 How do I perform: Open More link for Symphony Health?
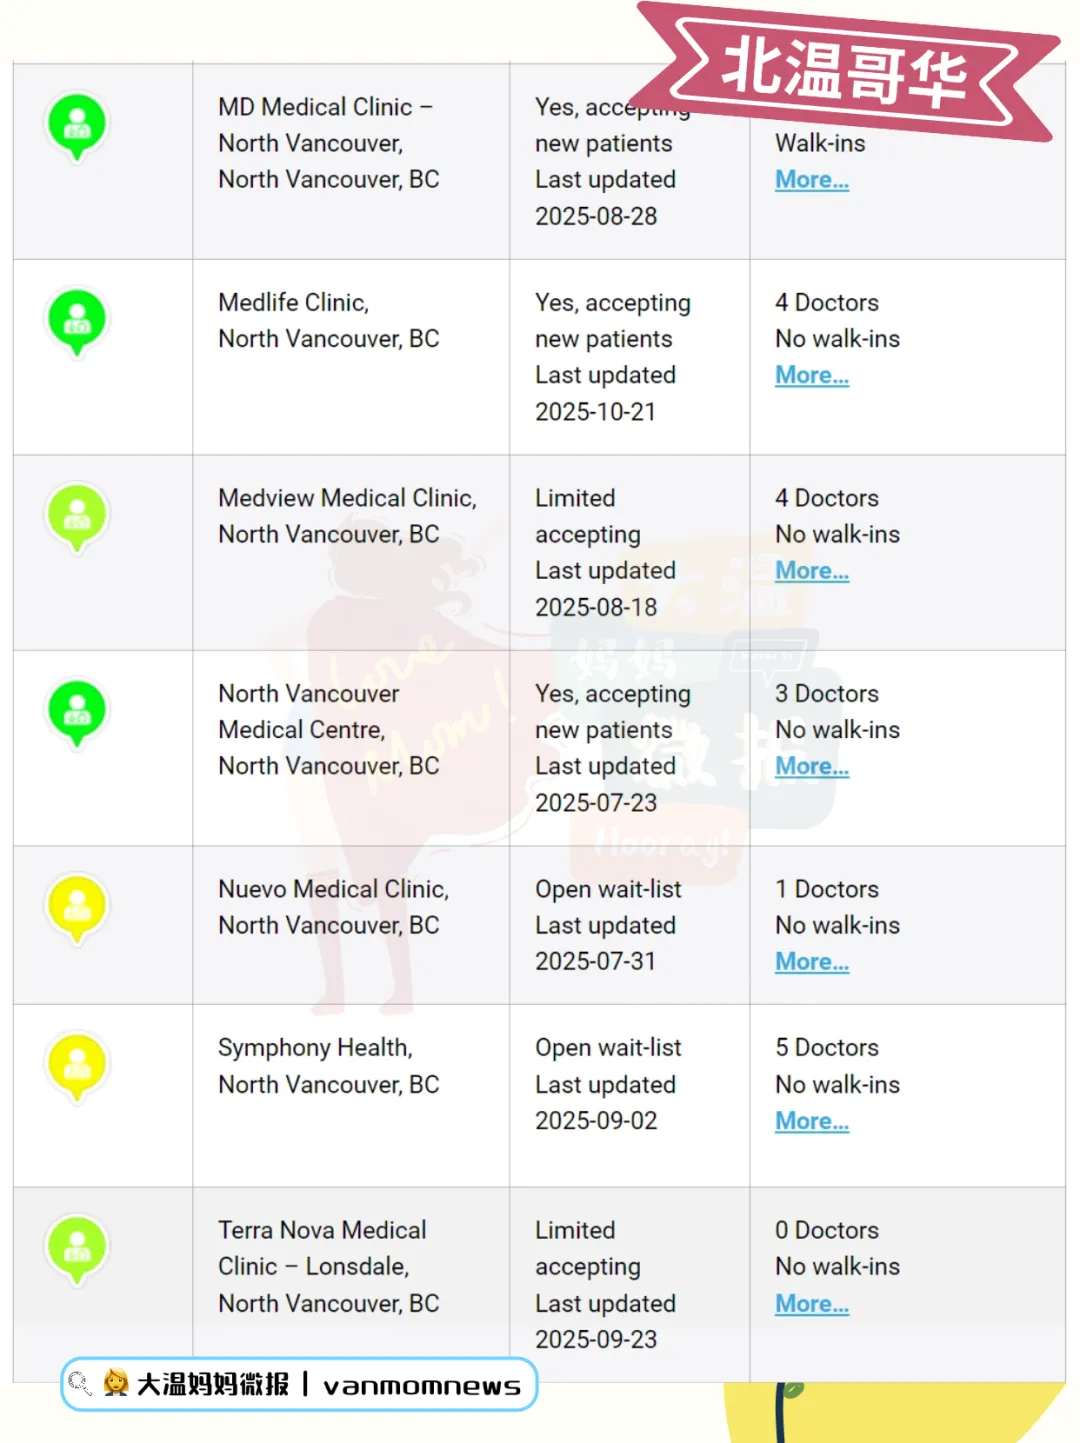pos(811,1121)
